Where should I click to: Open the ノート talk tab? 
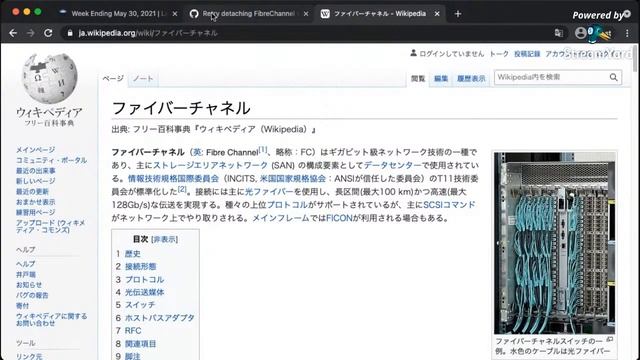[143, 78]
